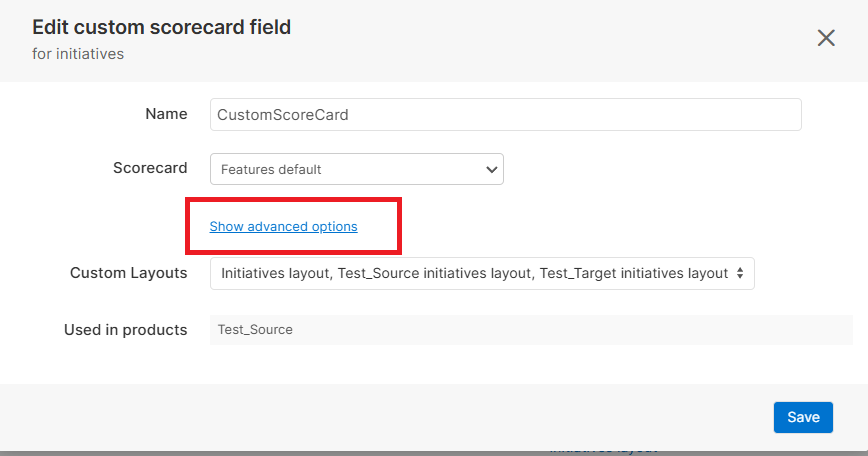Click the Custom Layouts label
Image resolution: width=868 pixels, height=456 pixels.
(x=128, y=273)
